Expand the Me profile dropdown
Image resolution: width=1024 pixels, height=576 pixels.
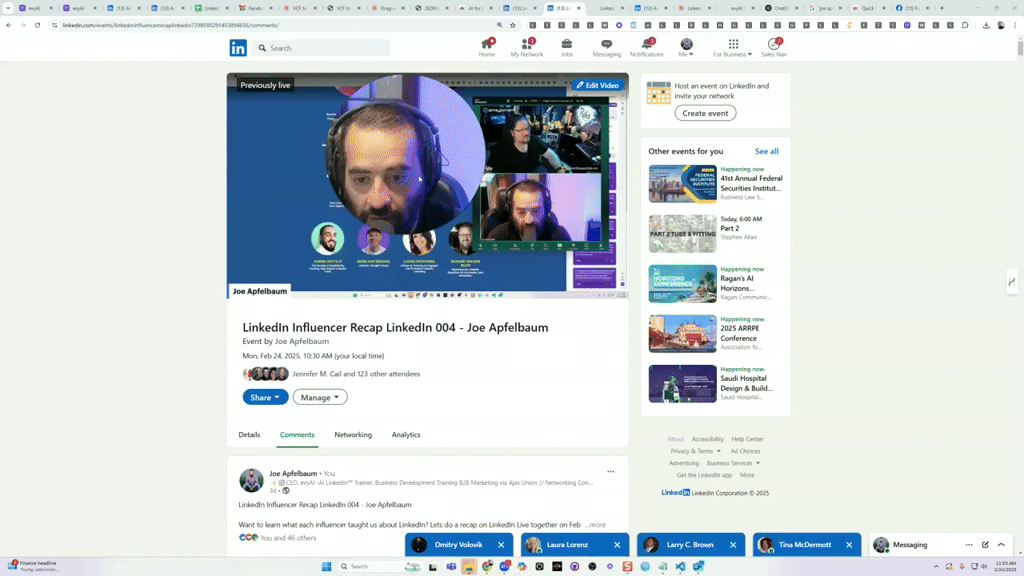686,48
